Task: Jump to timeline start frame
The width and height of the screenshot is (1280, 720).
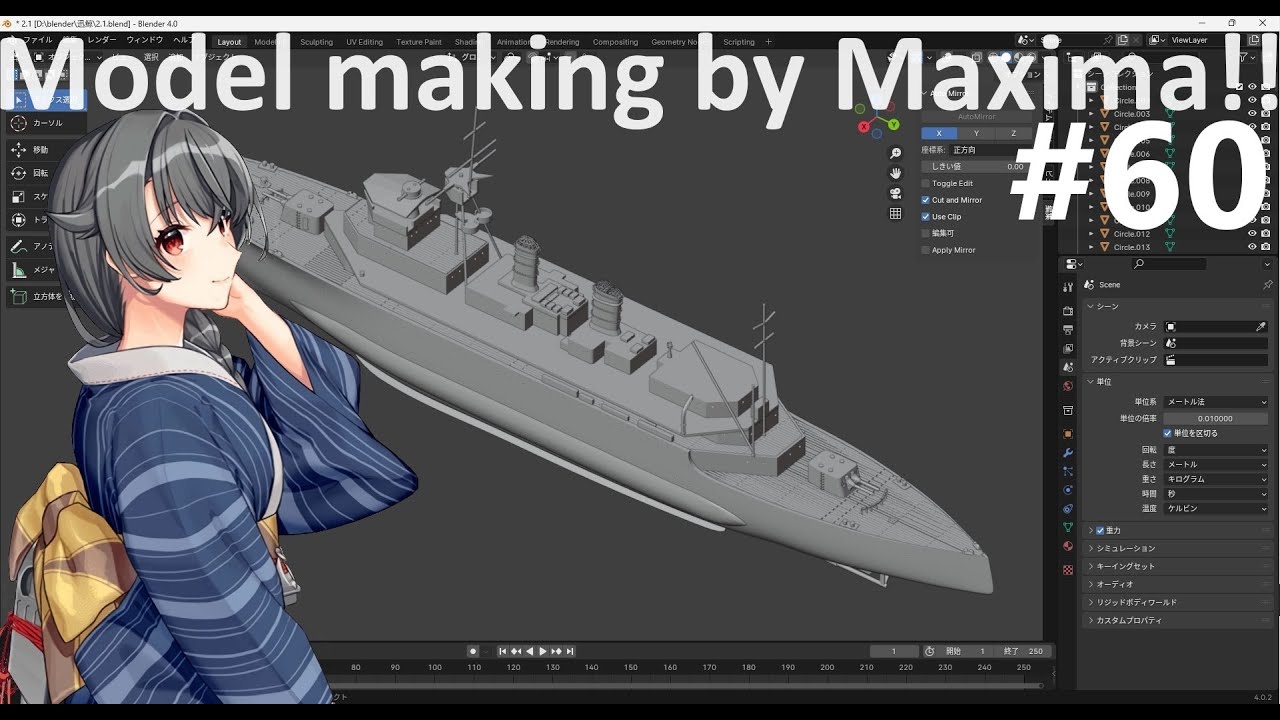Action: tap(503, 651)
